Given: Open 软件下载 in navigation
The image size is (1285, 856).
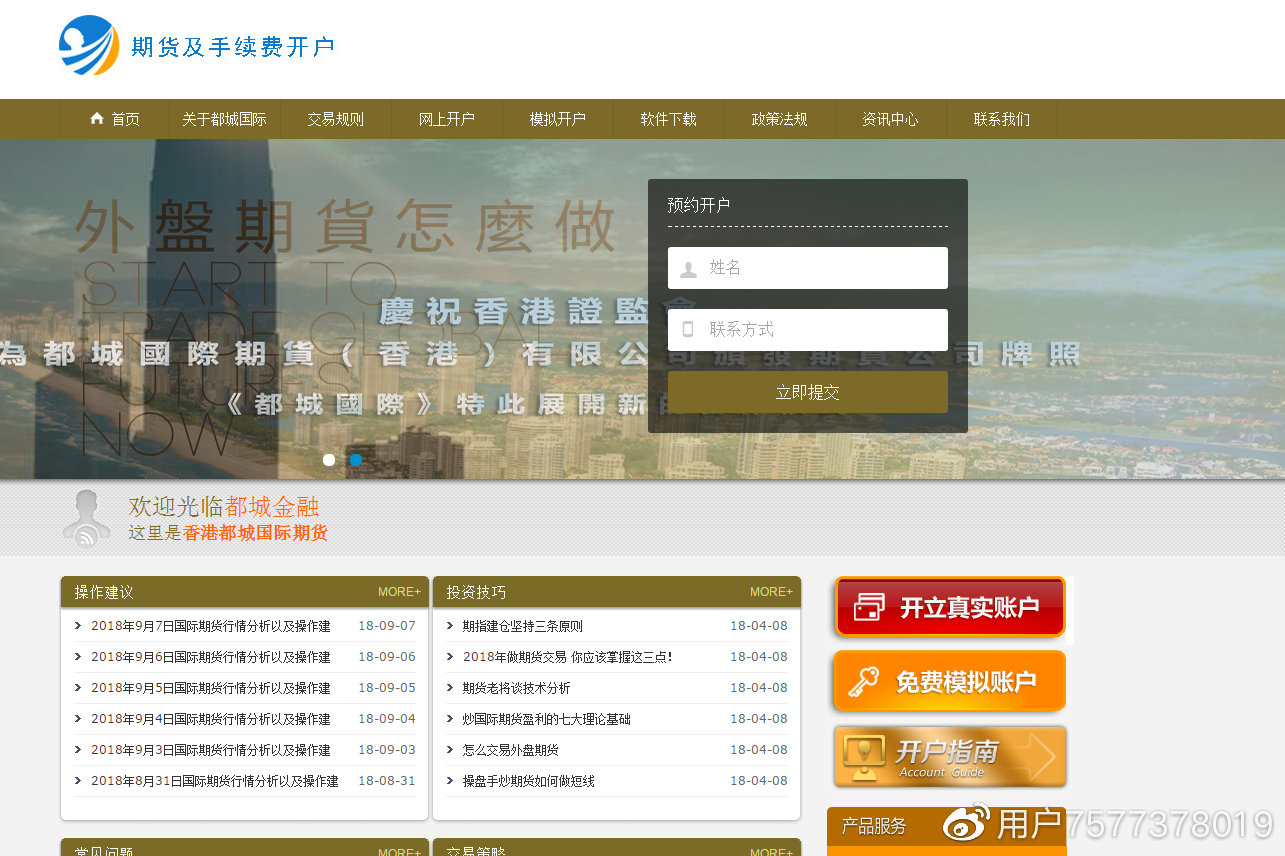Looking at the screenshot, I should pyautogui.click(x=668, y=119).
